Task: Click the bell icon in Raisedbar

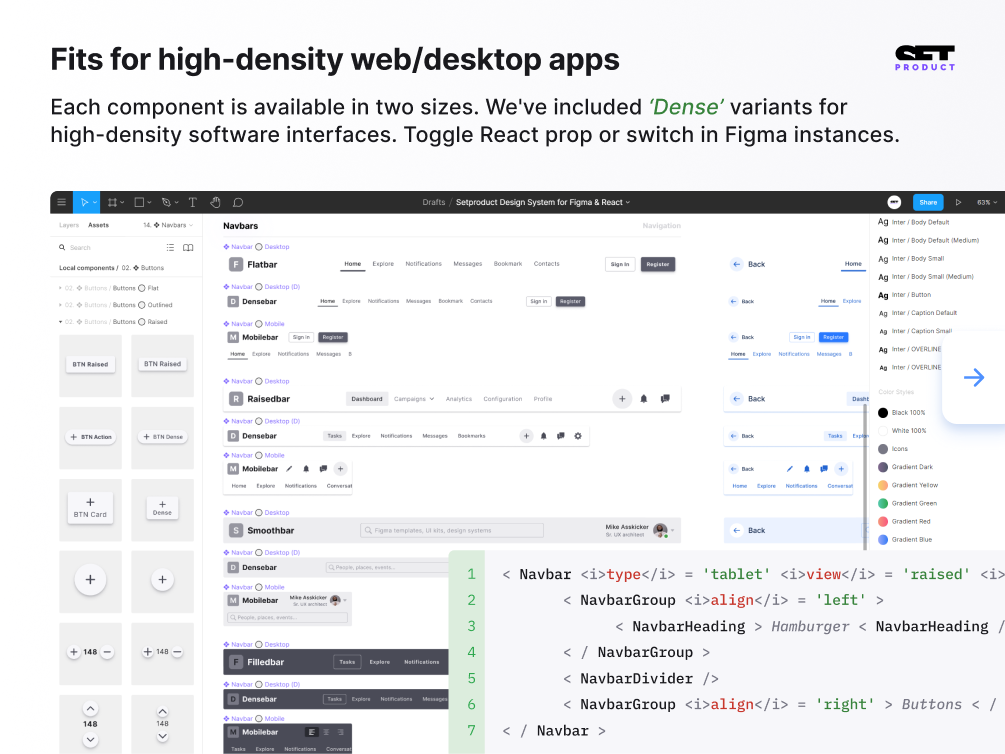Action: tap(644, 399)
